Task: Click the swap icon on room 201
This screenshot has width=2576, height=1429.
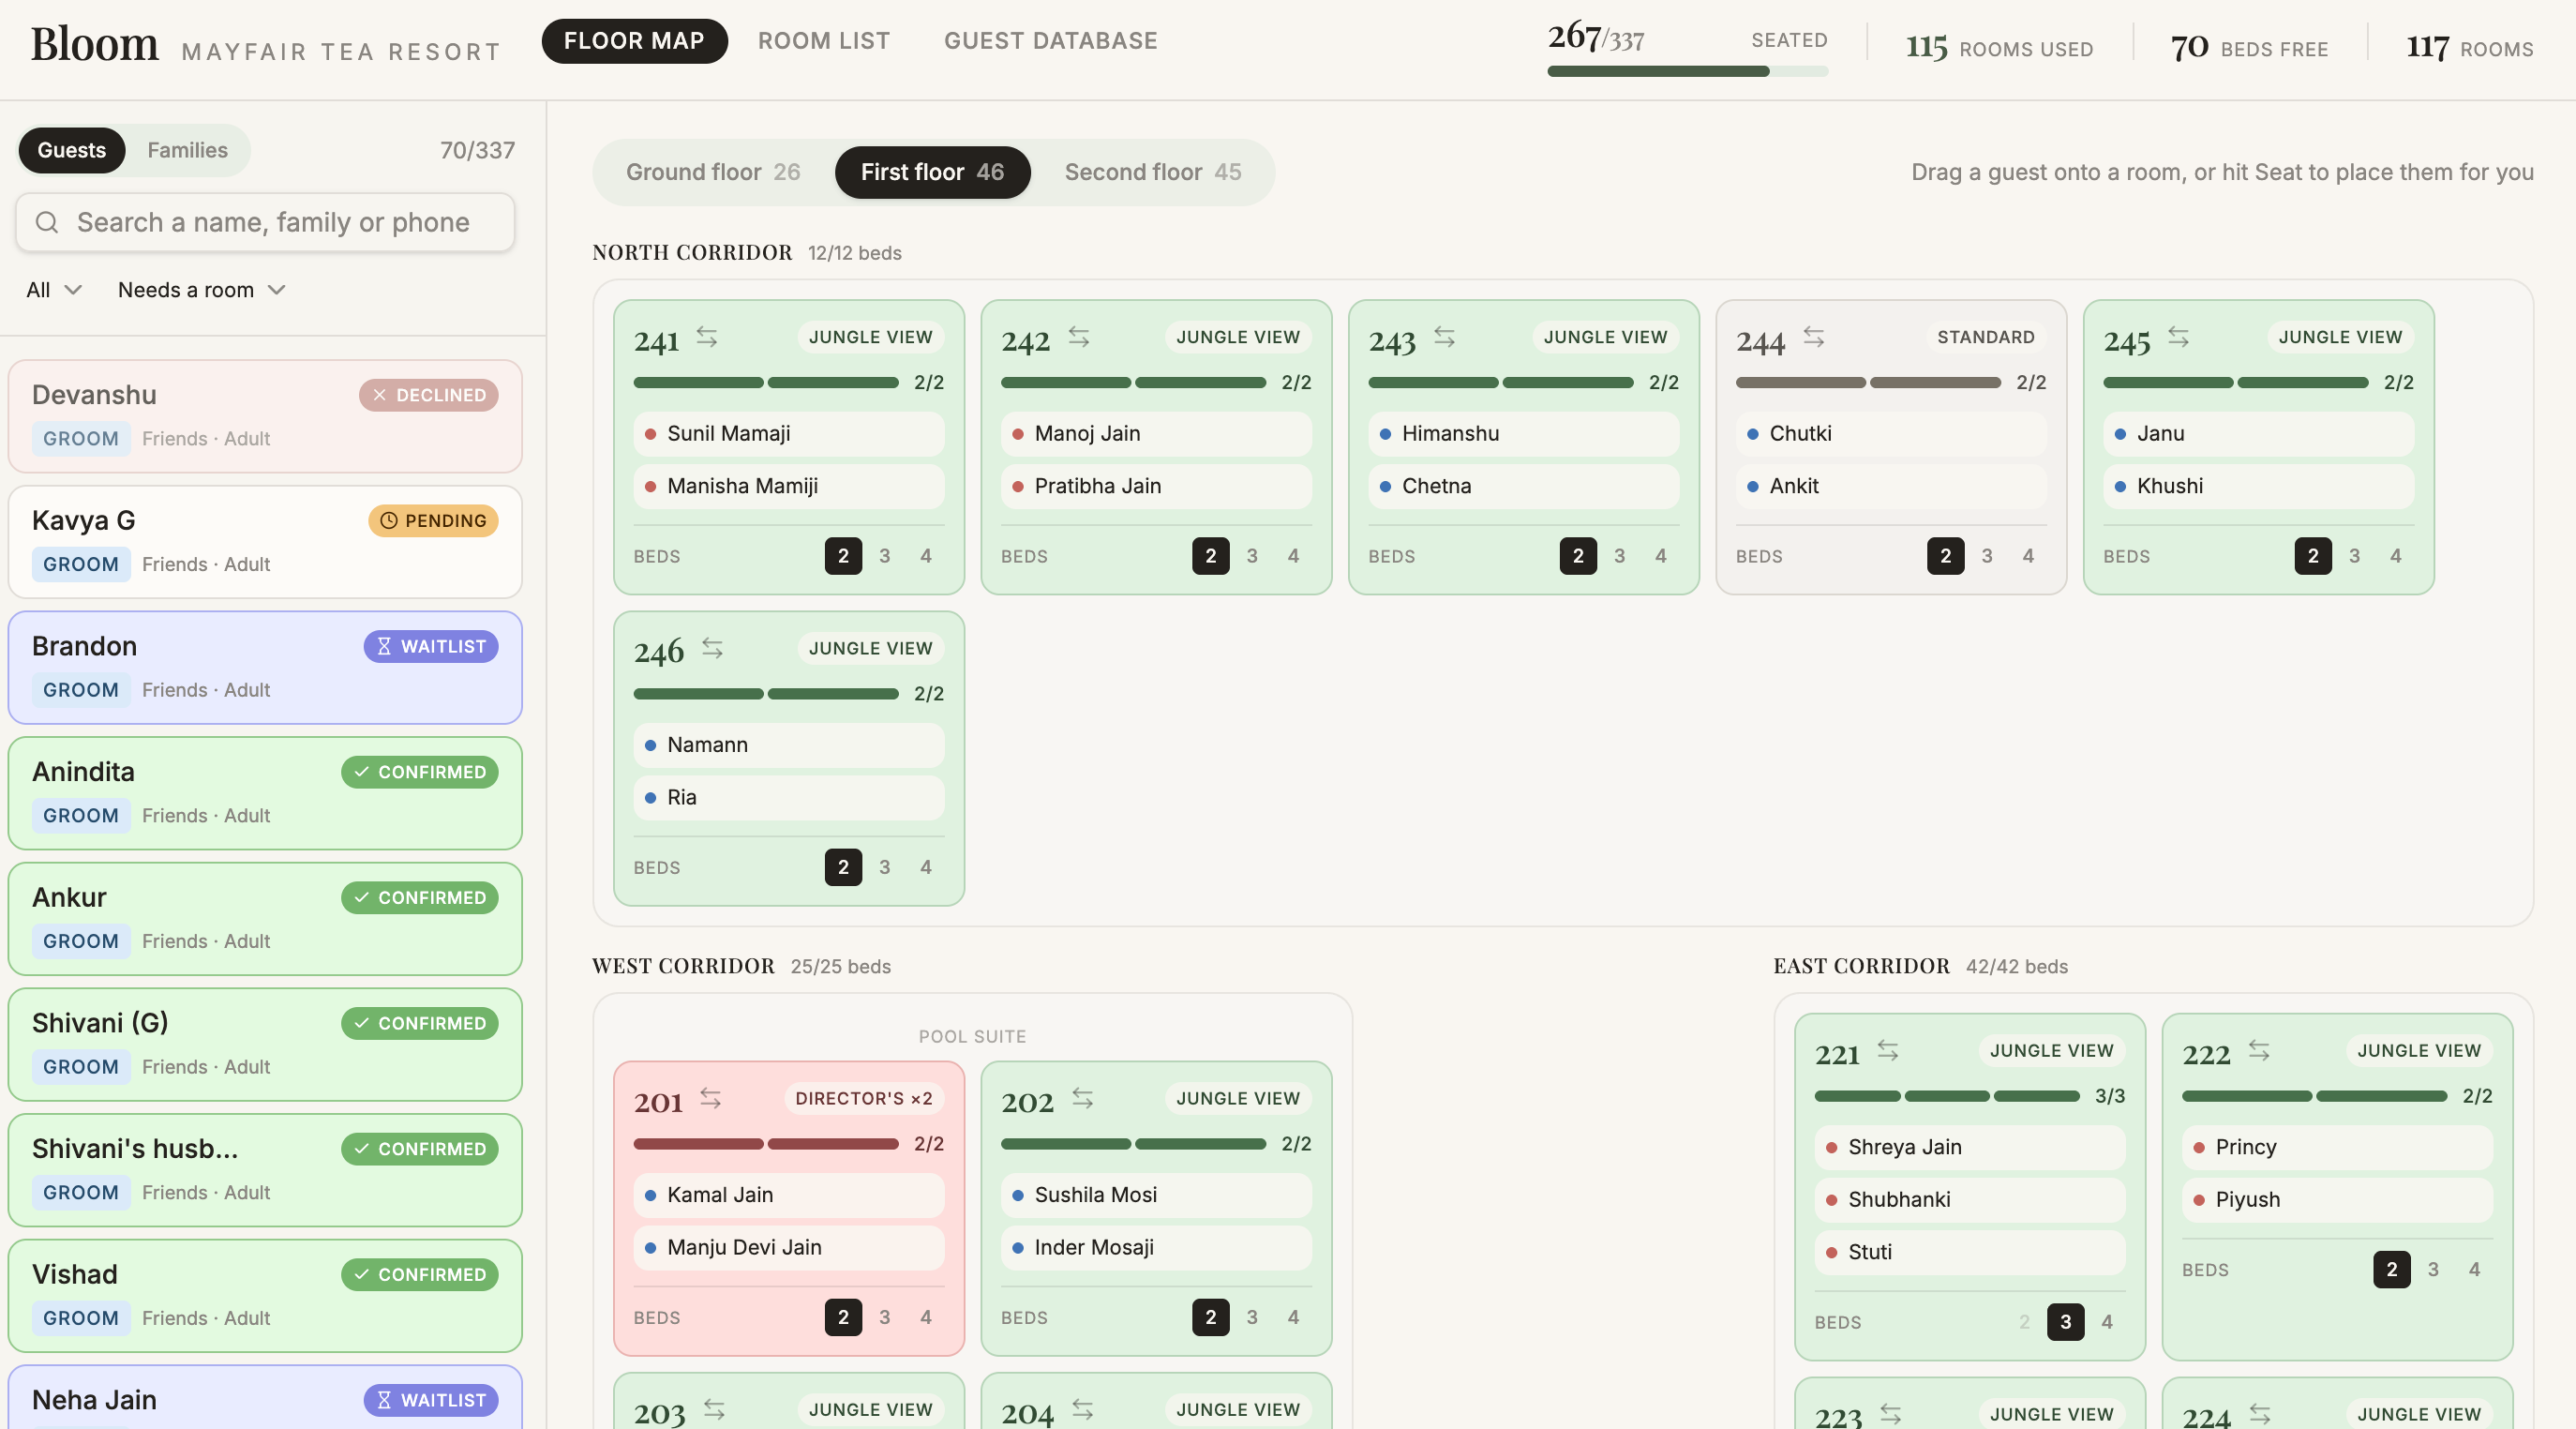Action: 711,1098
